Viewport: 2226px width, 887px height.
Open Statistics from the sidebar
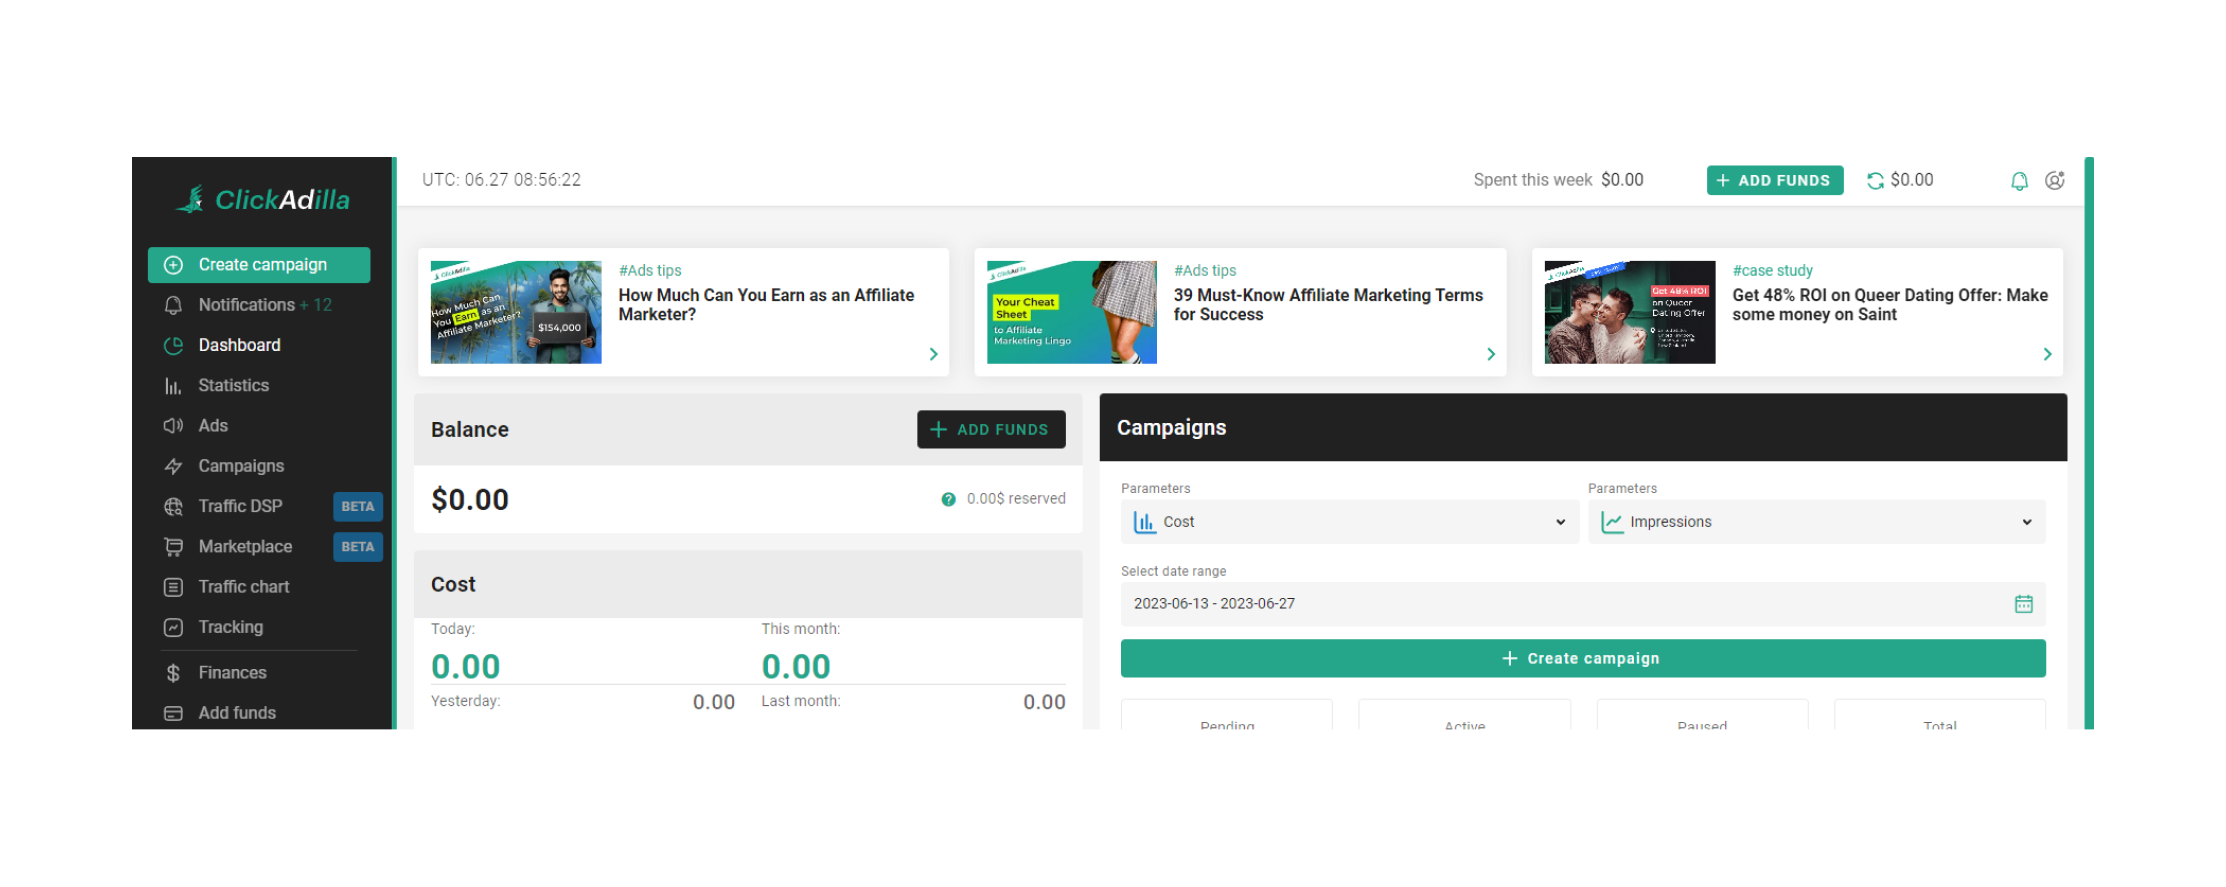click(233, 386)
